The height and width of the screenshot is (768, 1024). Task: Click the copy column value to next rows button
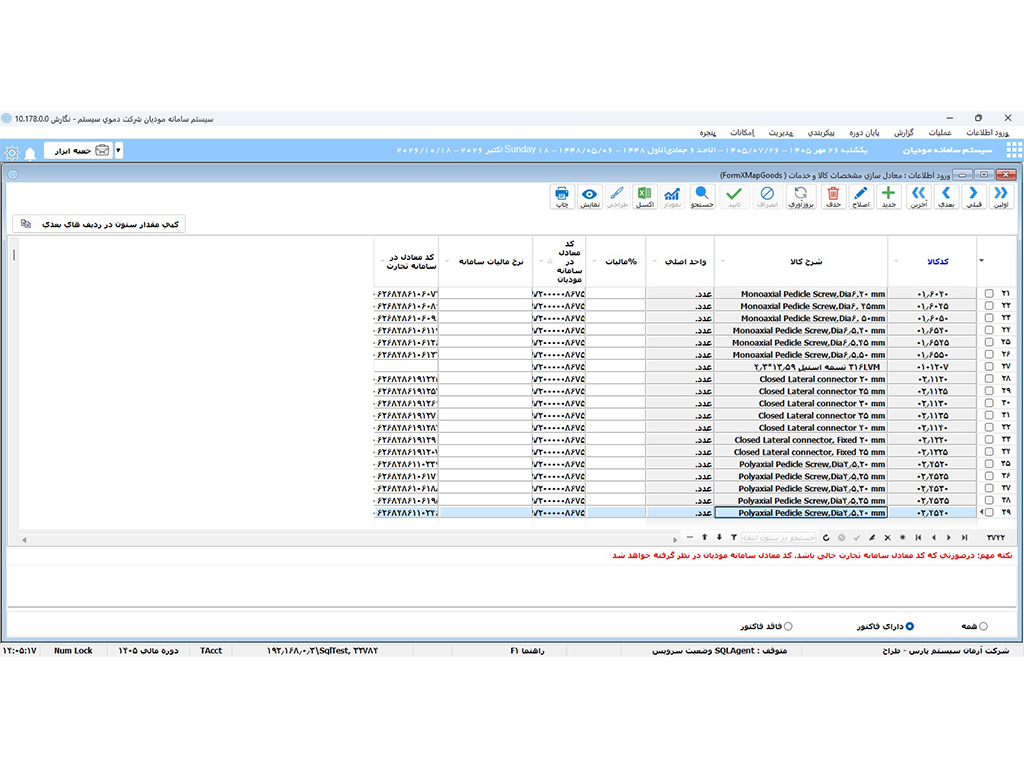[99, 224]
